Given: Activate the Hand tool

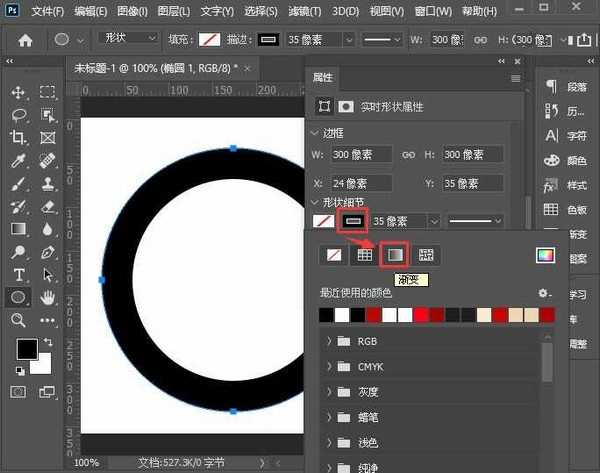Looking at the screenshot, I should click(47, 297).
